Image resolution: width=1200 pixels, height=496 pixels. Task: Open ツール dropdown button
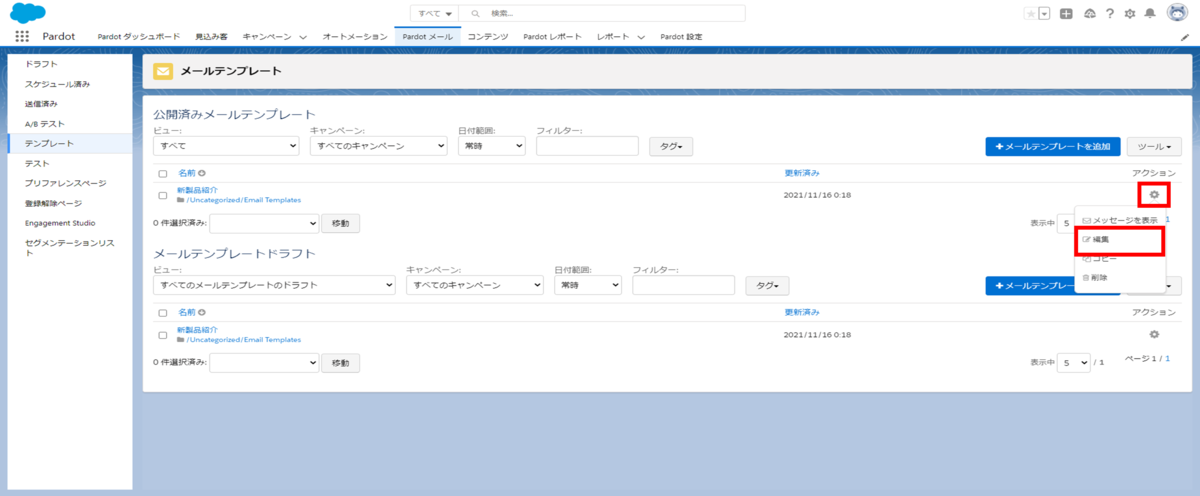1154,146
